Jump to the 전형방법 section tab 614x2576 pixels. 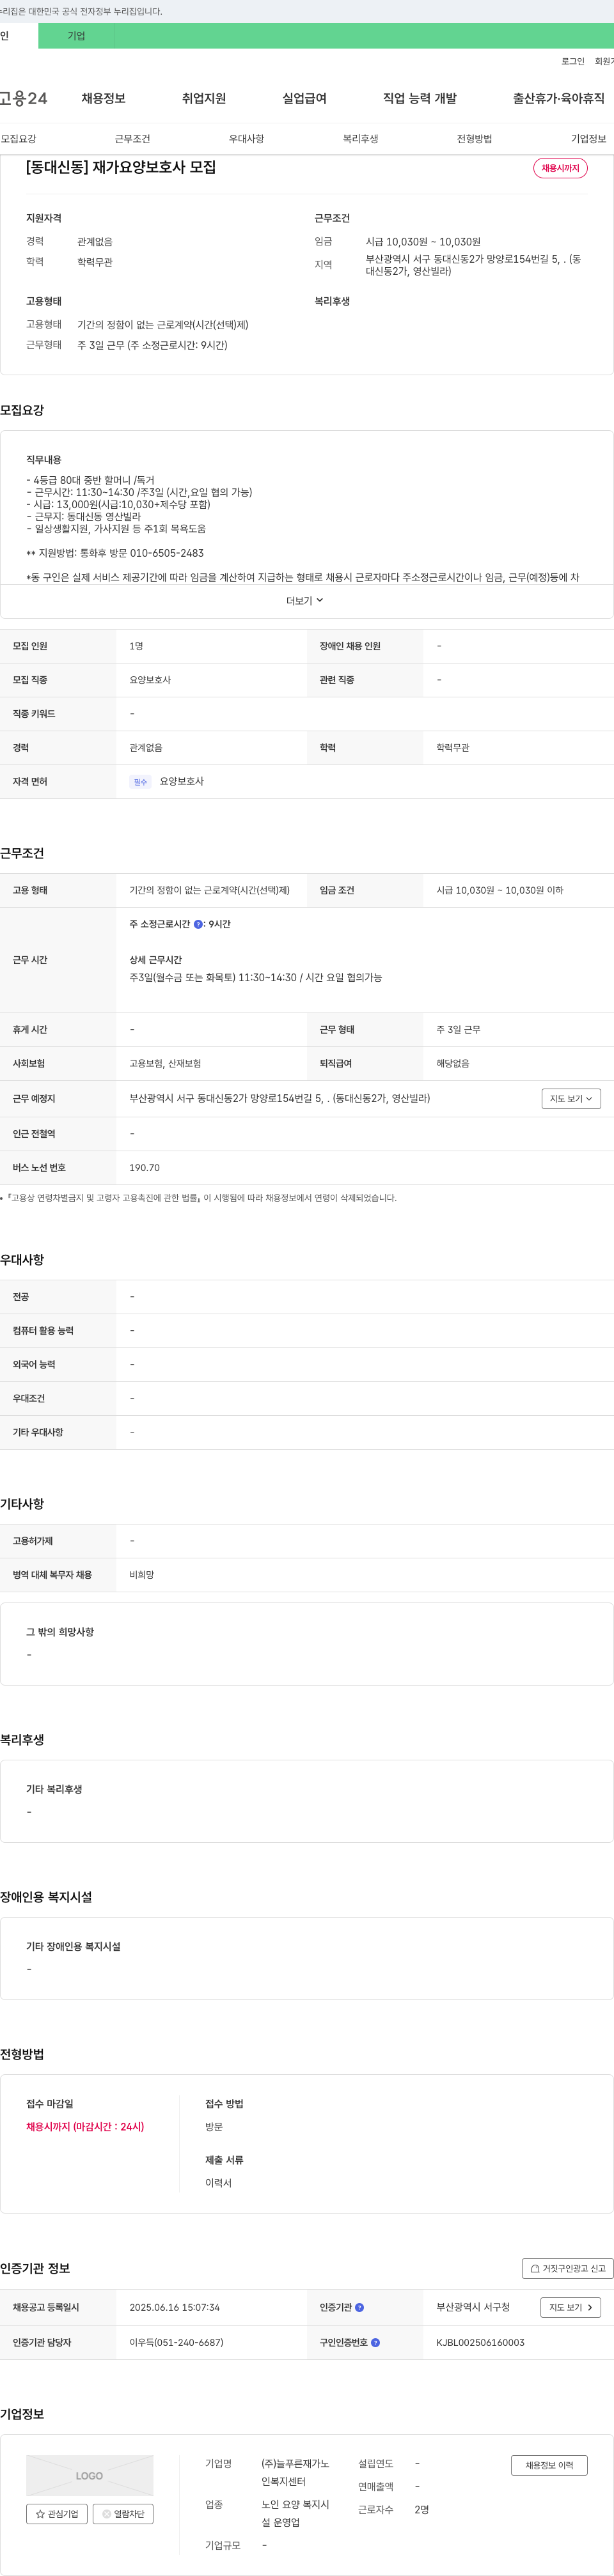click(x=474, y=139)
